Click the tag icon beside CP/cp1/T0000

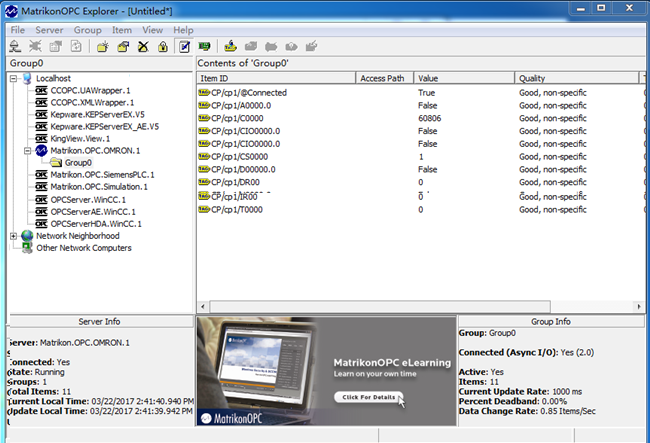204,209
